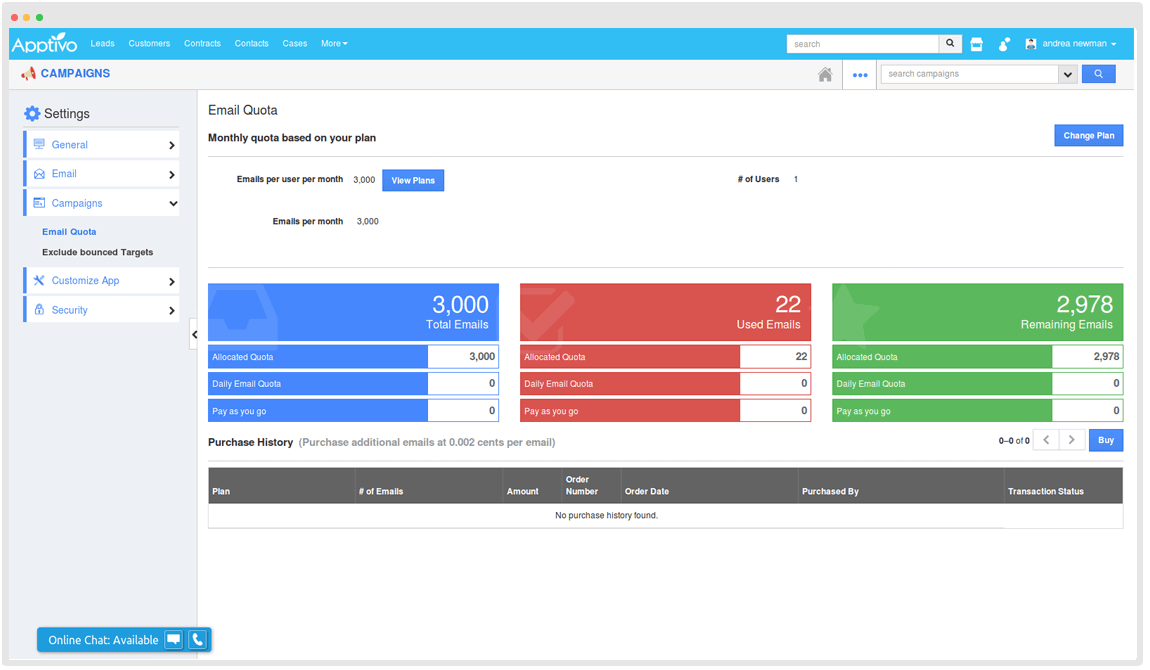Click the Campaigns home icon
The image size is (1150, 670).
825,74
